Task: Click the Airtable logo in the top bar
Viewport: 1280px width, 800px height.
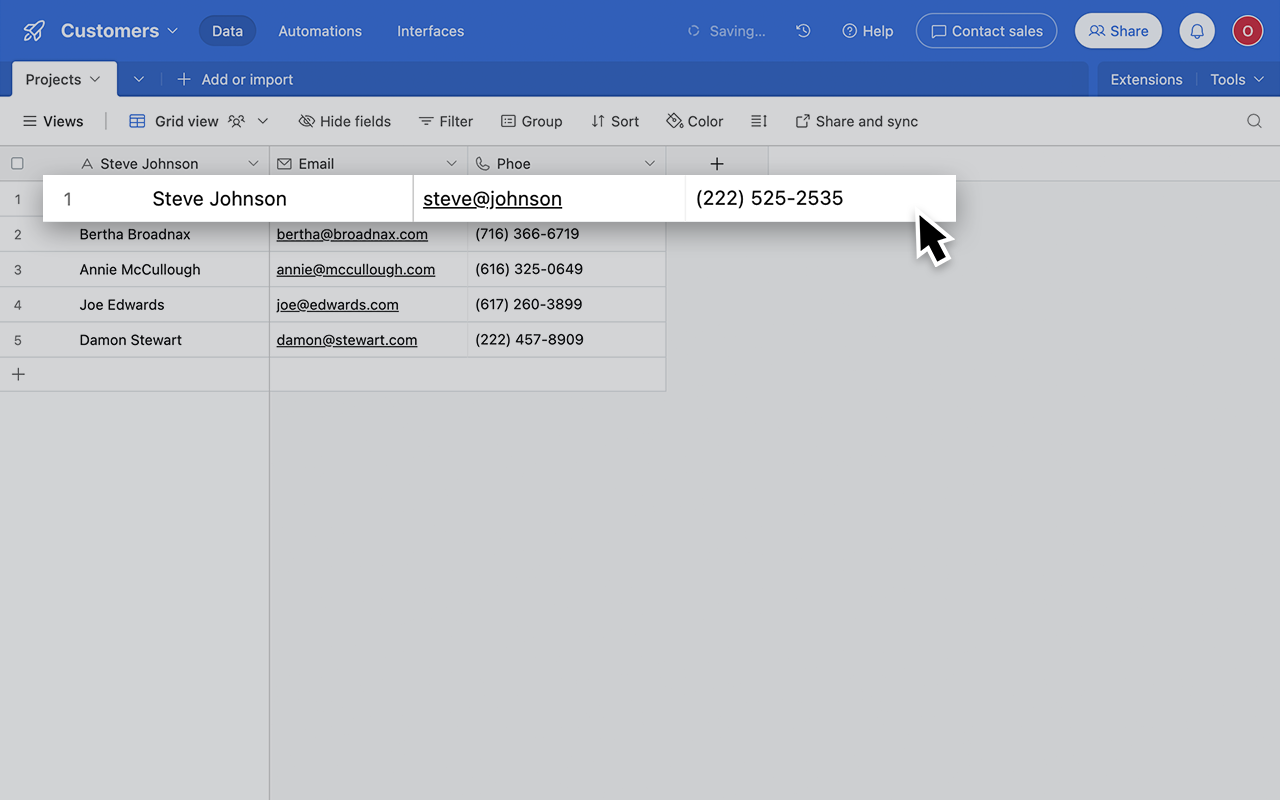Action: [x=33, y=30]
